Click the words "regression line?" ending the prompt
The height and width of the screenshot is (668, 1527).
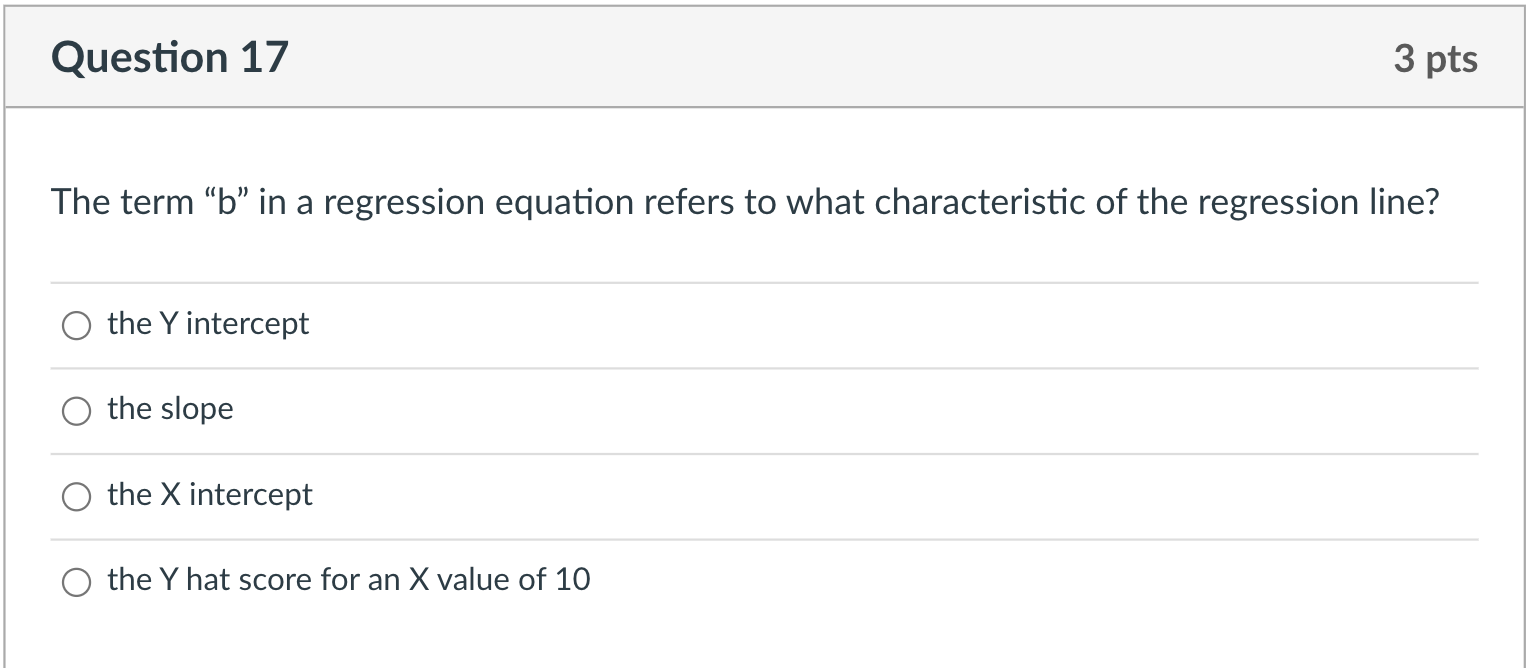coord(1318,203)
